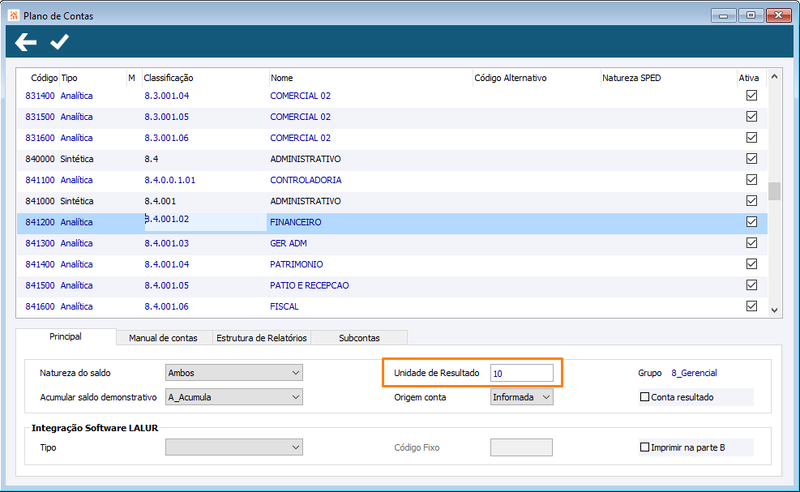Click classification 8.3.001.05
The height and width of the screenshot is (492, 800).
point(166,116)
